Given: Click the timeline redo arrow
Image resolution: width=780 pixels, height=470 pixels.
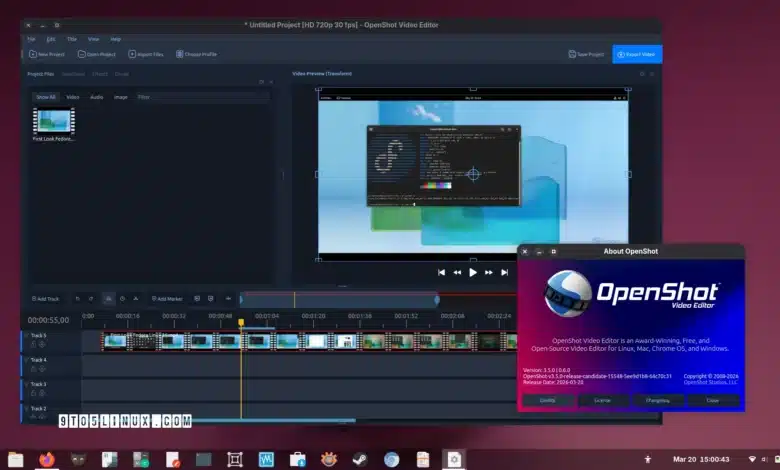Looking at the screenshot, I should 91,299.
